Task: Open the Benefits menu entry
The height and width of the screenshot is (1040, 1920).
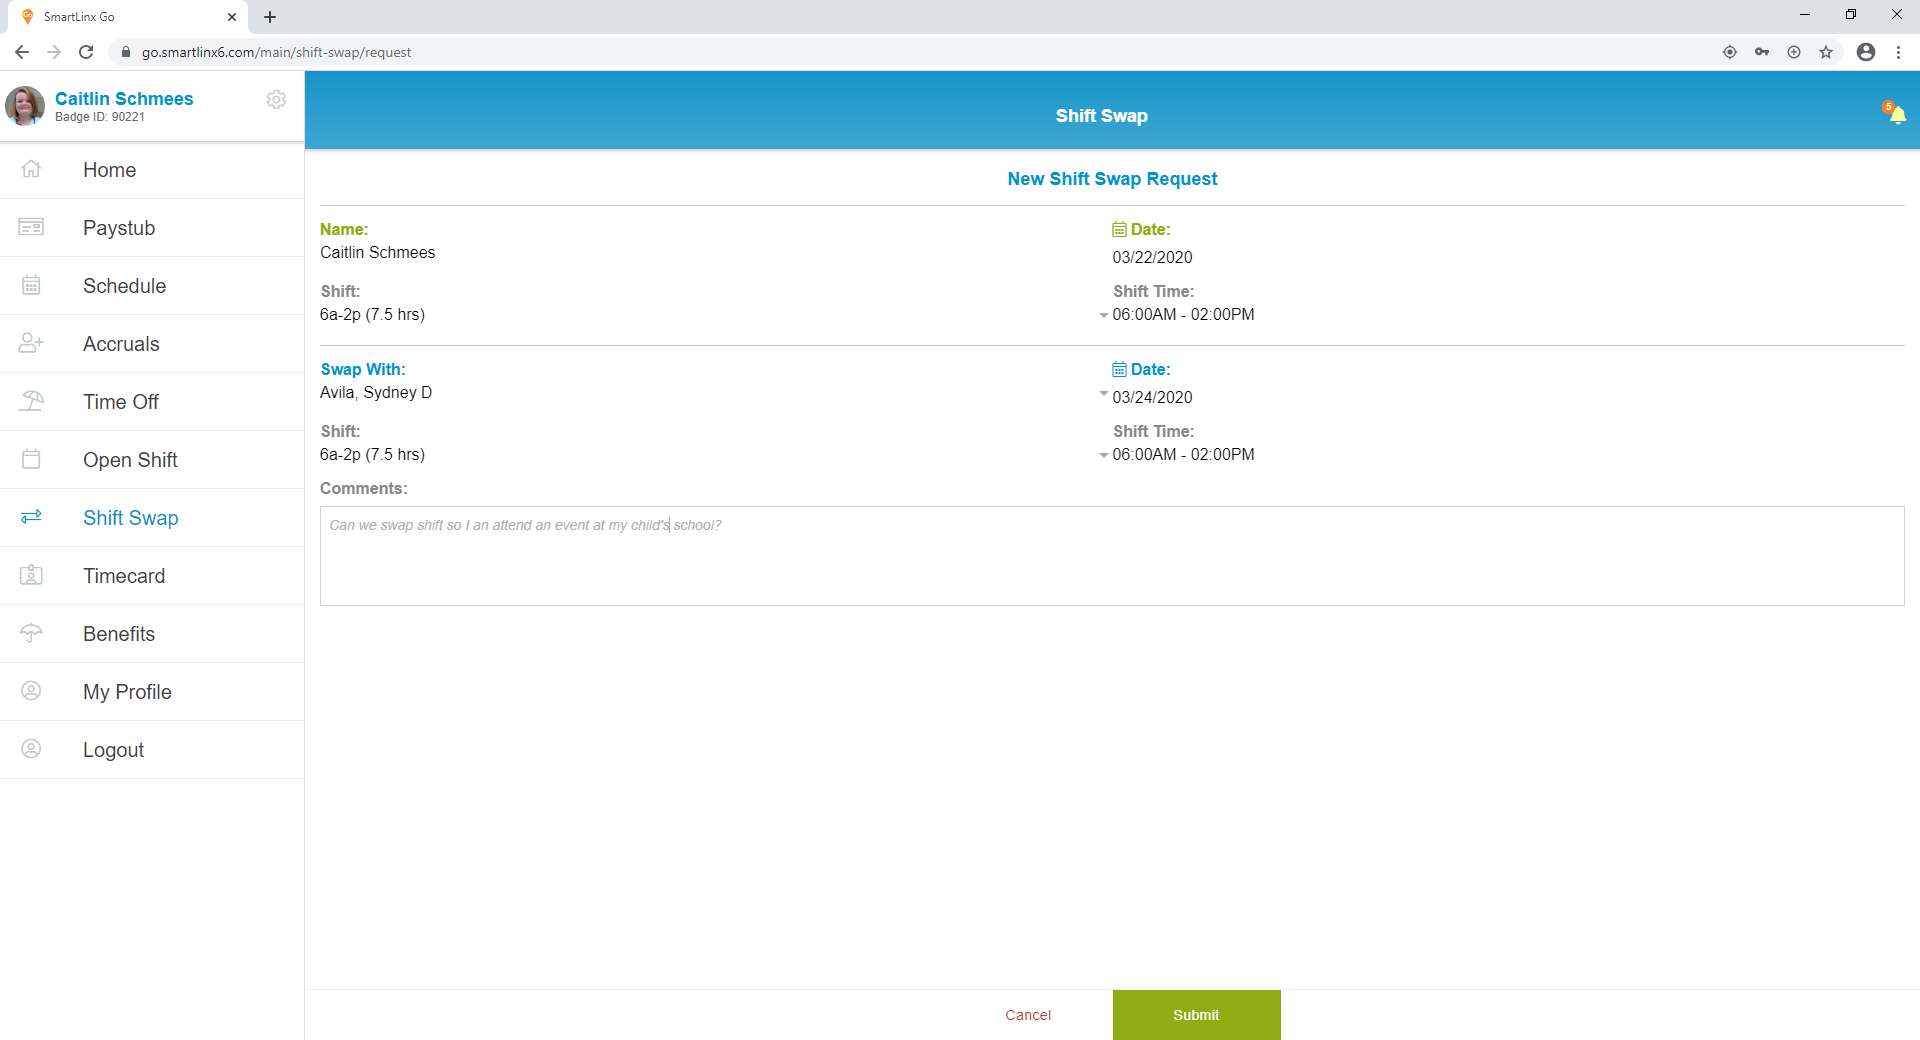Action: click(x=118, y=633)
